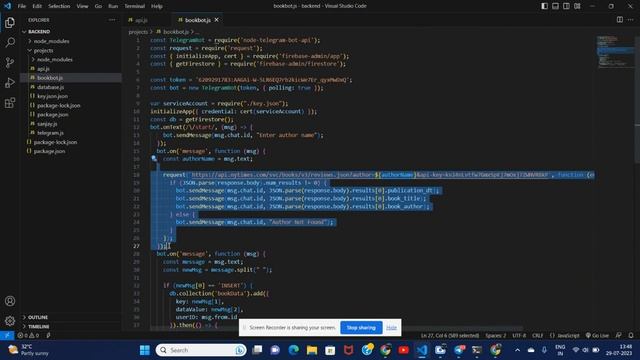
Task: Open errors and warnings in status bar
Action: [x=28, y=335]
